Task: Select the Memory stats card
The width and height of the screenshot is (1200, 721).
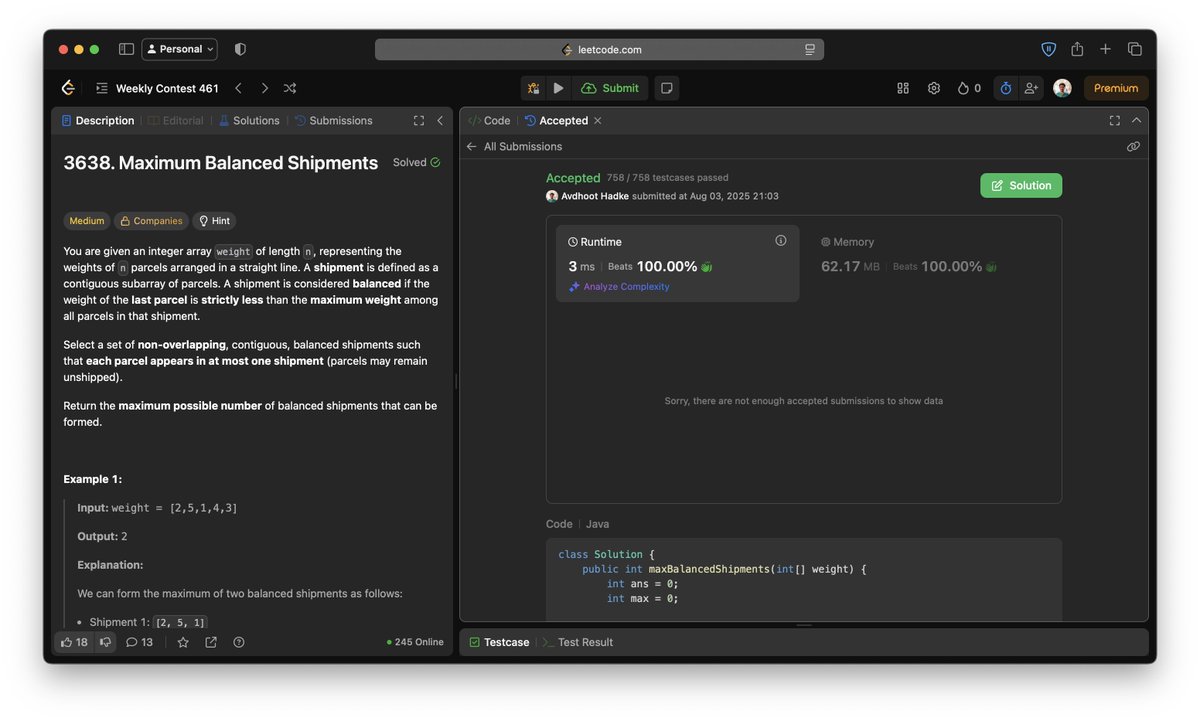Action: click(931, 263)
